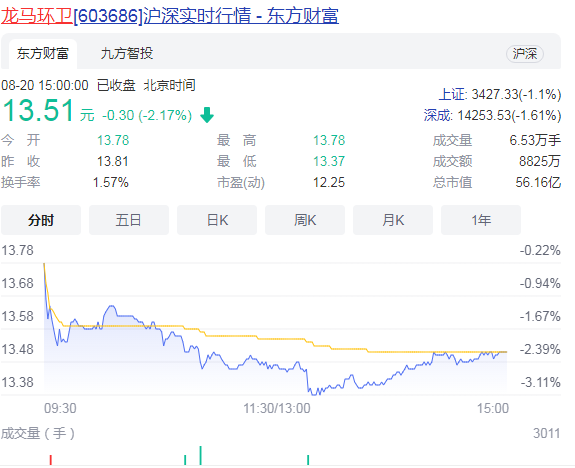Click the timestamp 08-20 15:00:00

45,85
